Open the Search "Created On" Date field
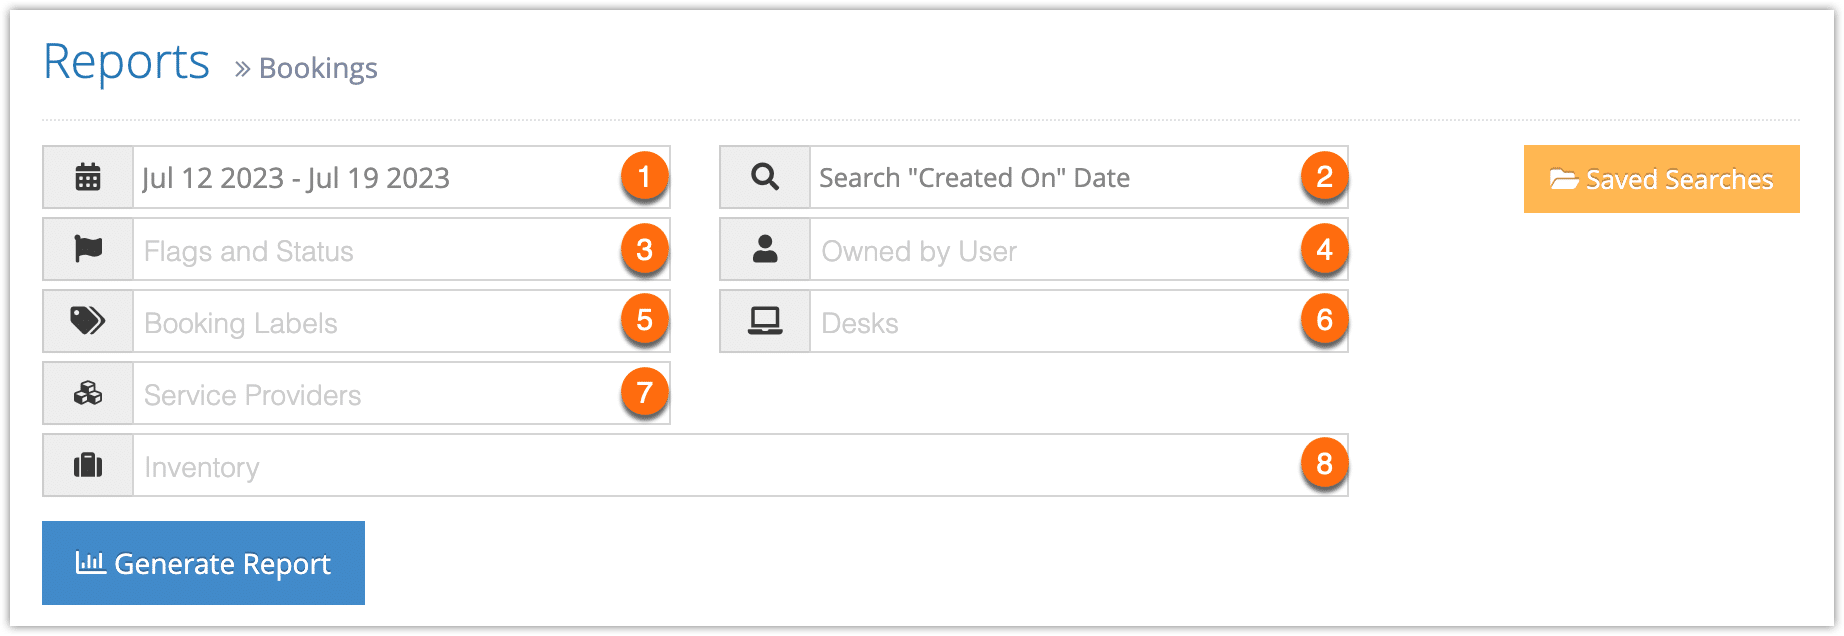 click(1079, 178)
